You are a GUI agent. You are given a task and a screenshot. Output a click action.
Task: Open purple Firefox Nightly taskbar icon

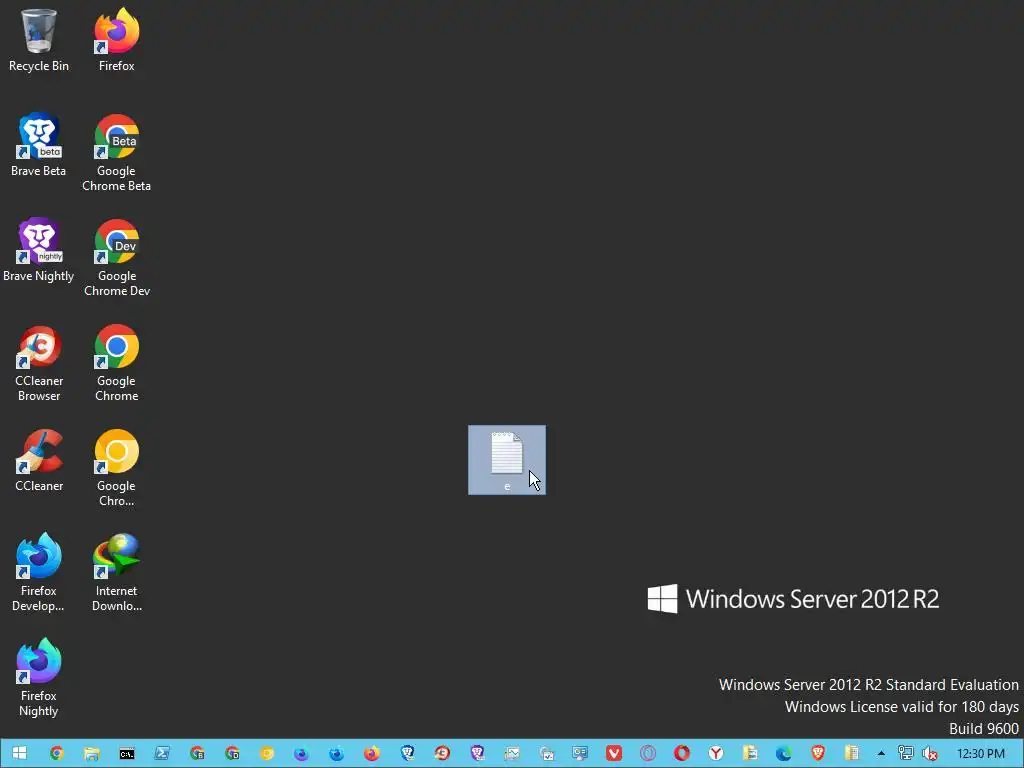tap(301, 754)
